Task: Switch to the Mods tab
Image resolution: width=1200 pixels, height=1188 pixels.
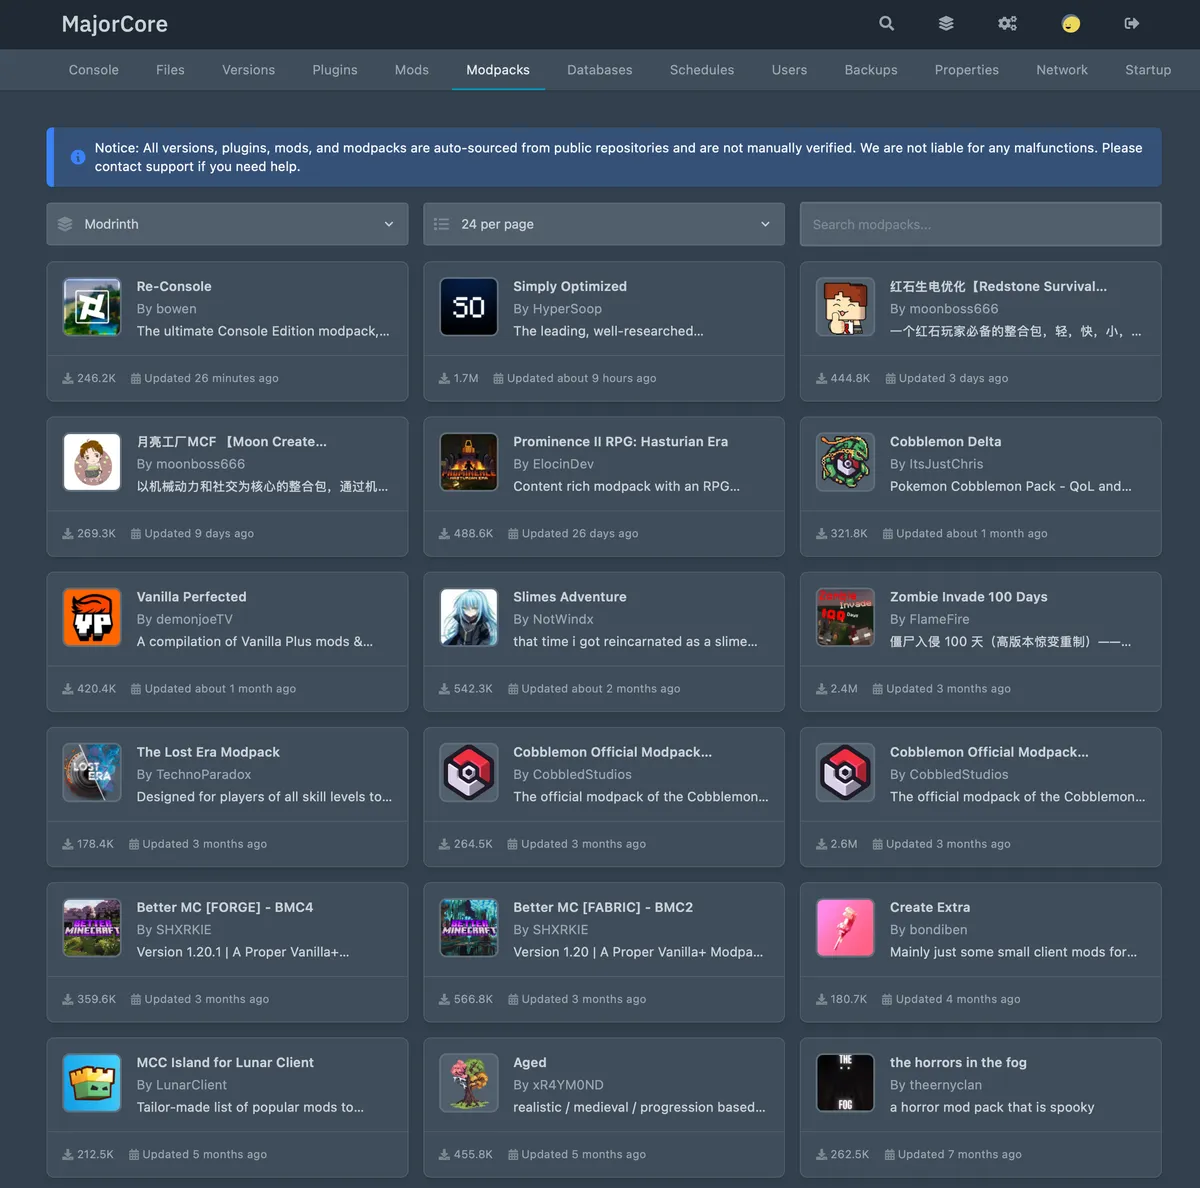Action: click(x=412, y=70)
